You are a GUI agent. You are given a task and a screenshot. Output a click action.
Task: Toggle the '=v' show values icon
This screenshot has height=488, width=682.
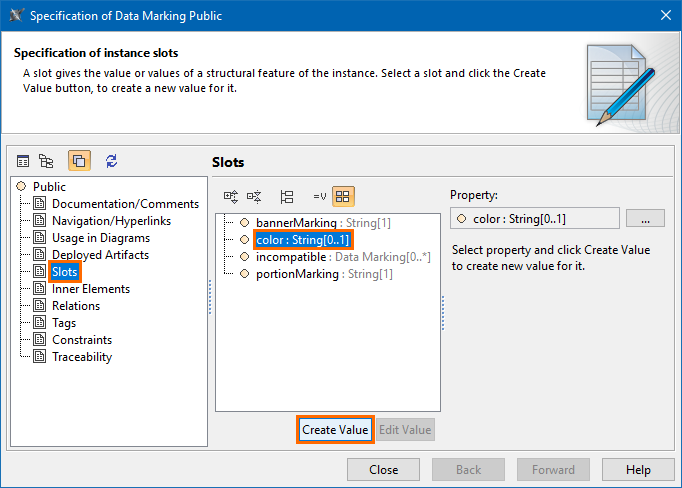click(320, 197)
